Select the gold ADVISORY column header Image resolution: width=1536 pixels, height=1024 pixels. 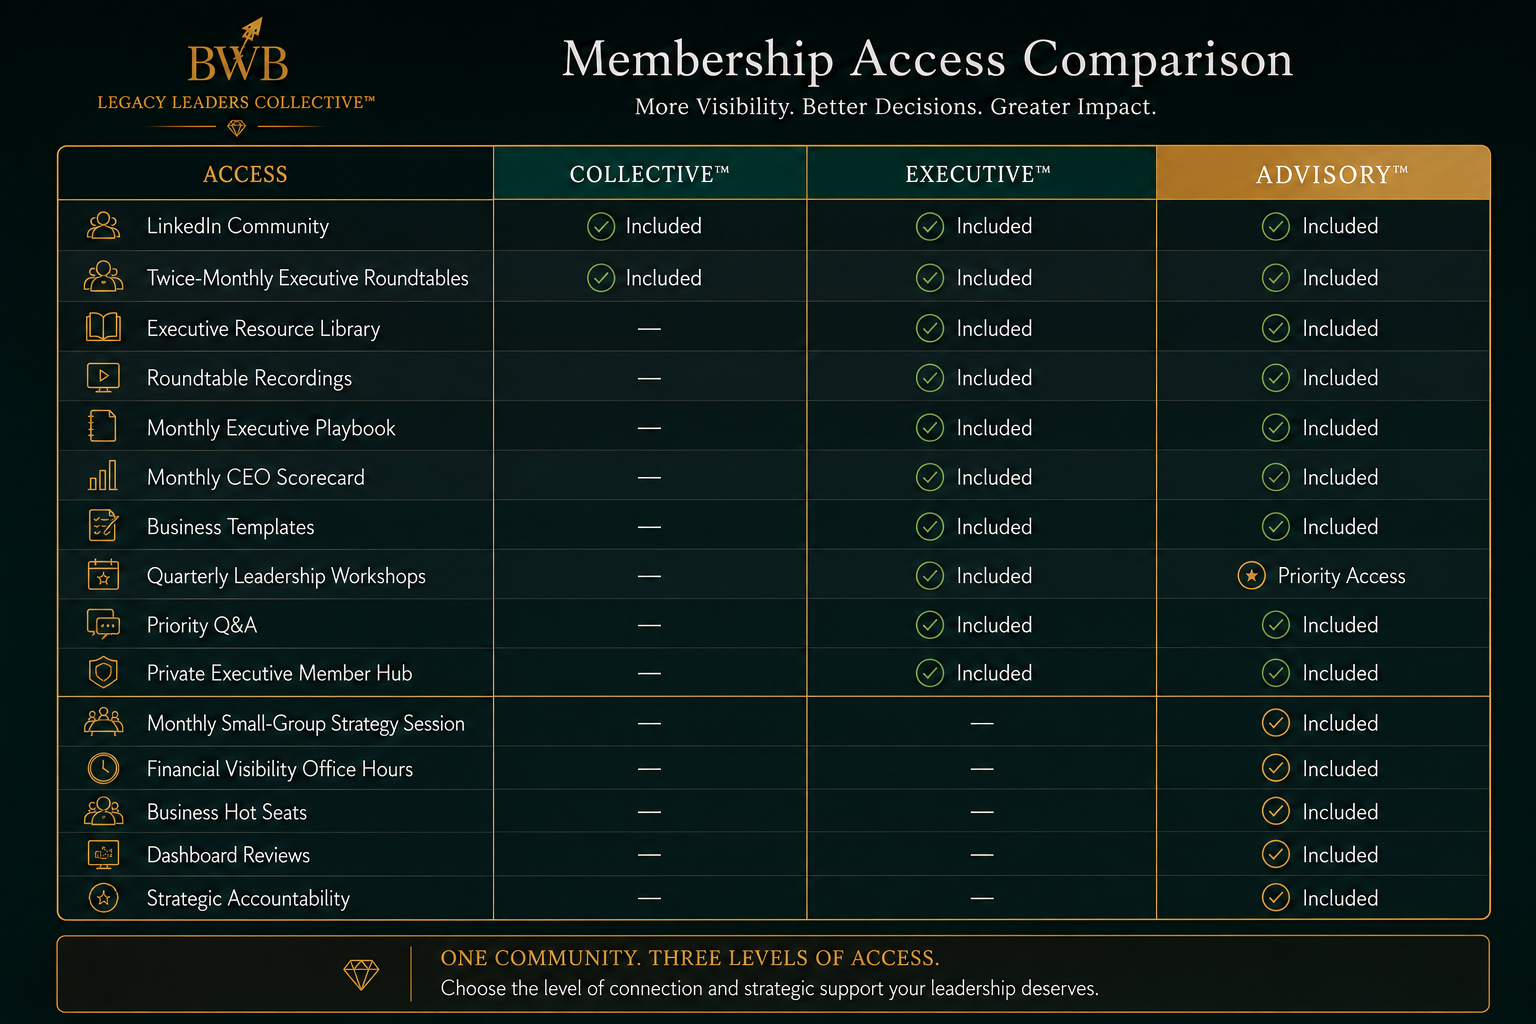coord(1323,174)
